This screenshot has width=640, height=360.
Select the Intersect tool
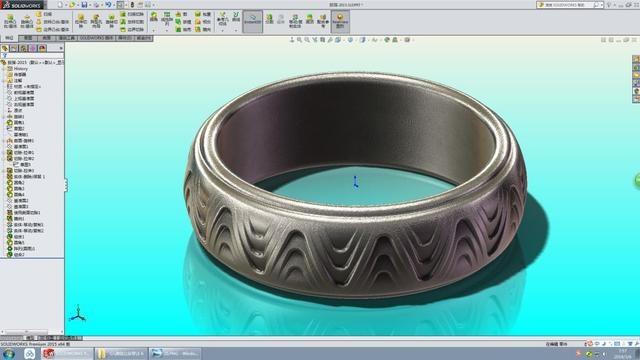(x=203, y=22)
